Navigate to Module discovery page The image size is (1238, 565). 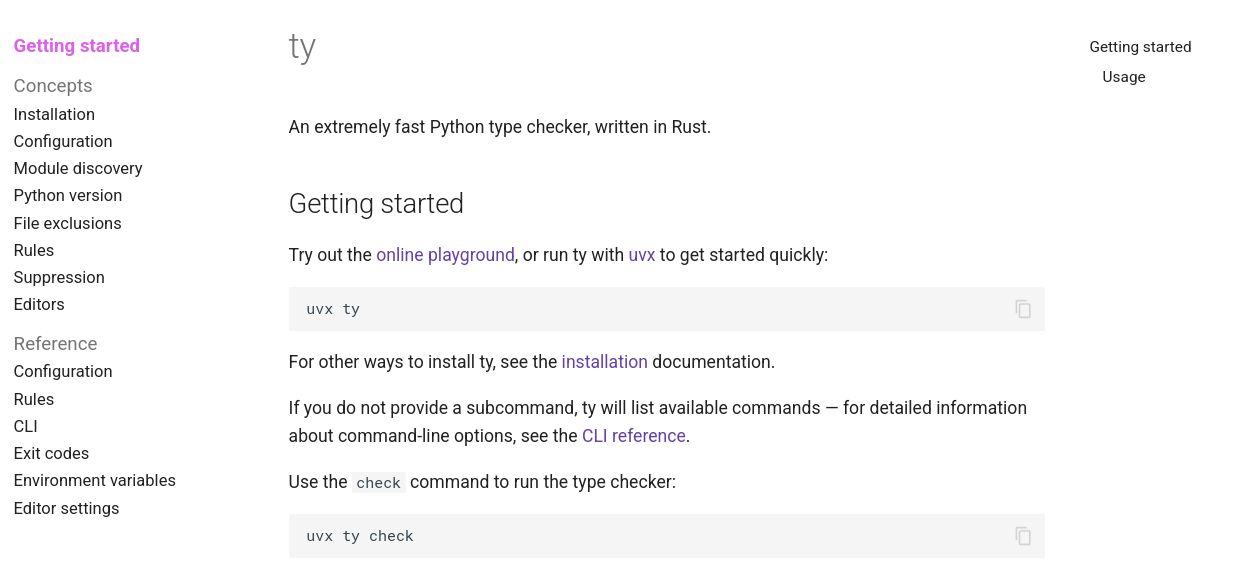(x=78, y=169)
